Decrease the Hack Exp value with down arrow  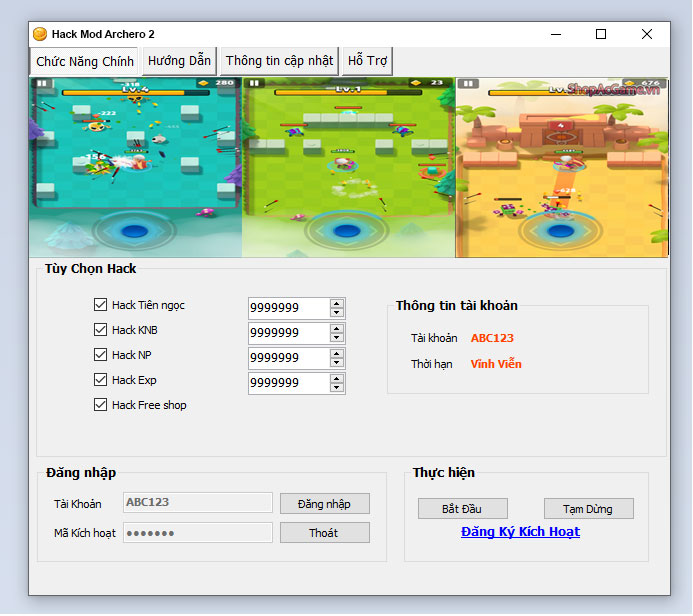[337, 388]
